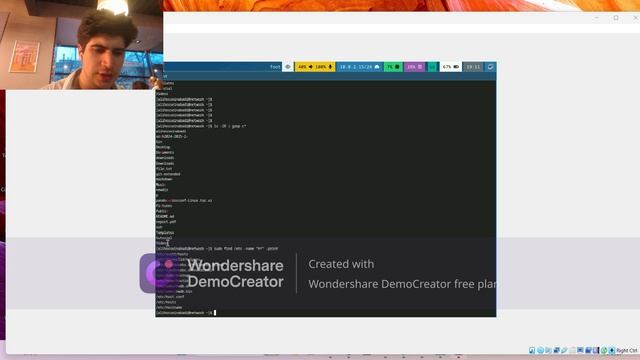Click the white 67% battery module
Screen dimensions: 640x360
pos(451,67)
